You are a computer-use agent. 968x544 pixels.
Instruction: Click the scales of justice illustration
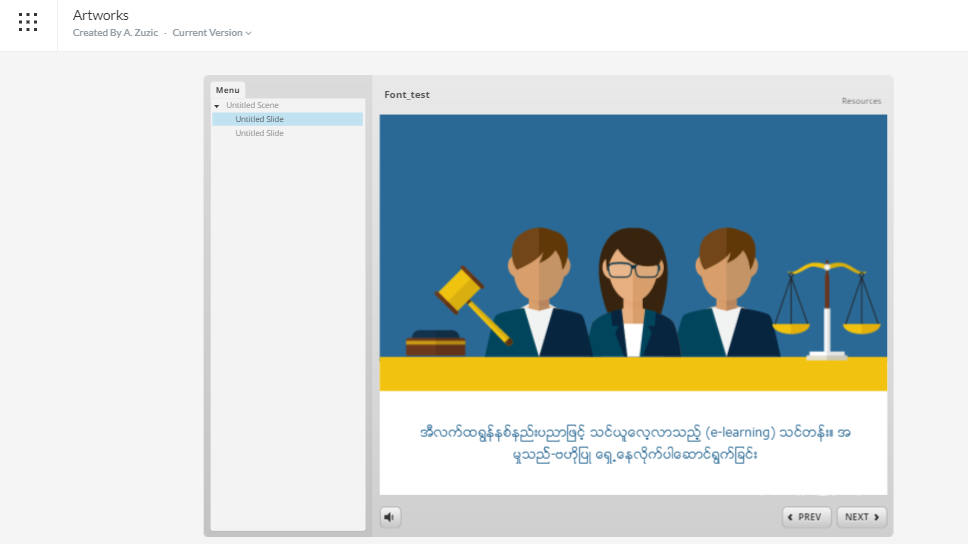(826, 306)
